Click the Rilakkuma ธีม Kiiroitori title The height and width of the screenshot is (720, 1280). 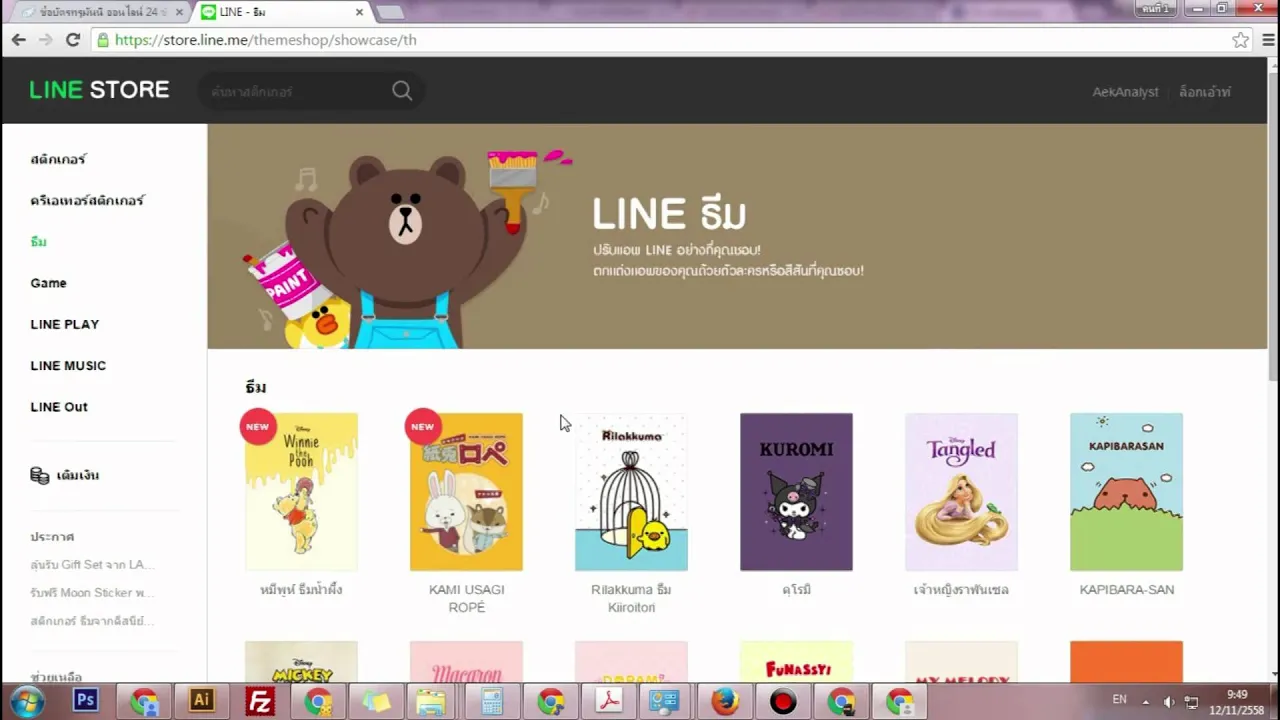point(631,598)
